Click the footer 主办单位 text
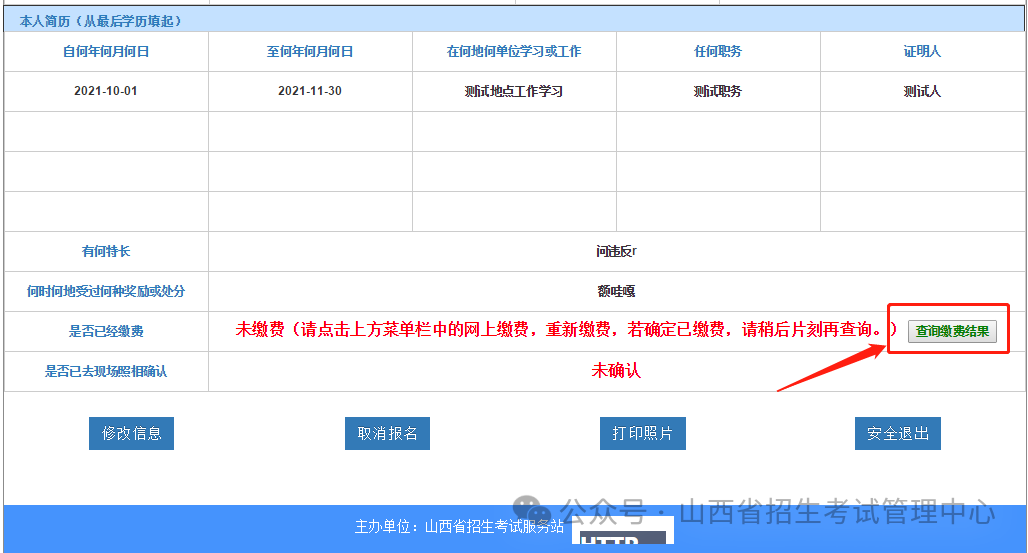Viewport: 1028px width, 553px height. pos(459,526)
